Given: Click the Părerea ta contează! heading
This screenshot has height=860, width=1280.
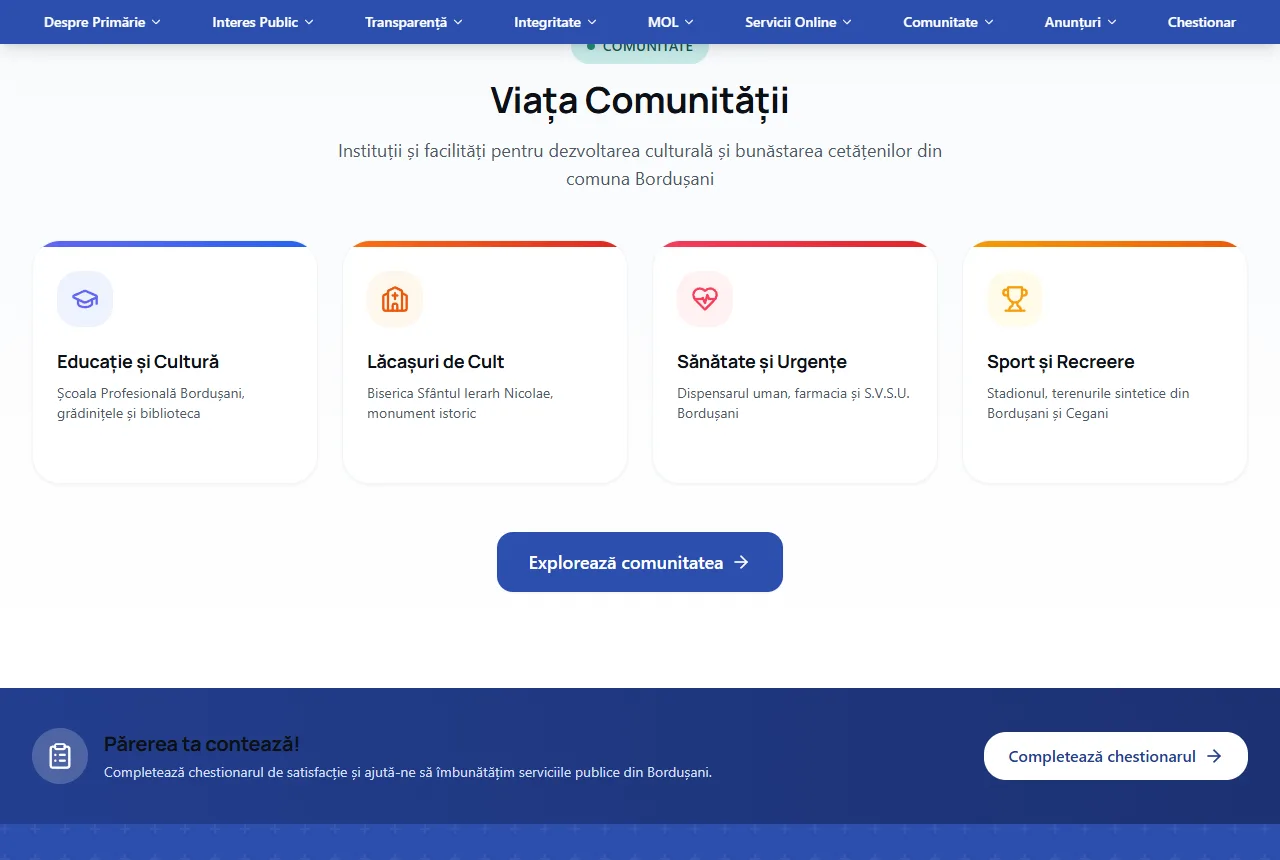Looking at the screenshot, I should click(x=202, y=744).
